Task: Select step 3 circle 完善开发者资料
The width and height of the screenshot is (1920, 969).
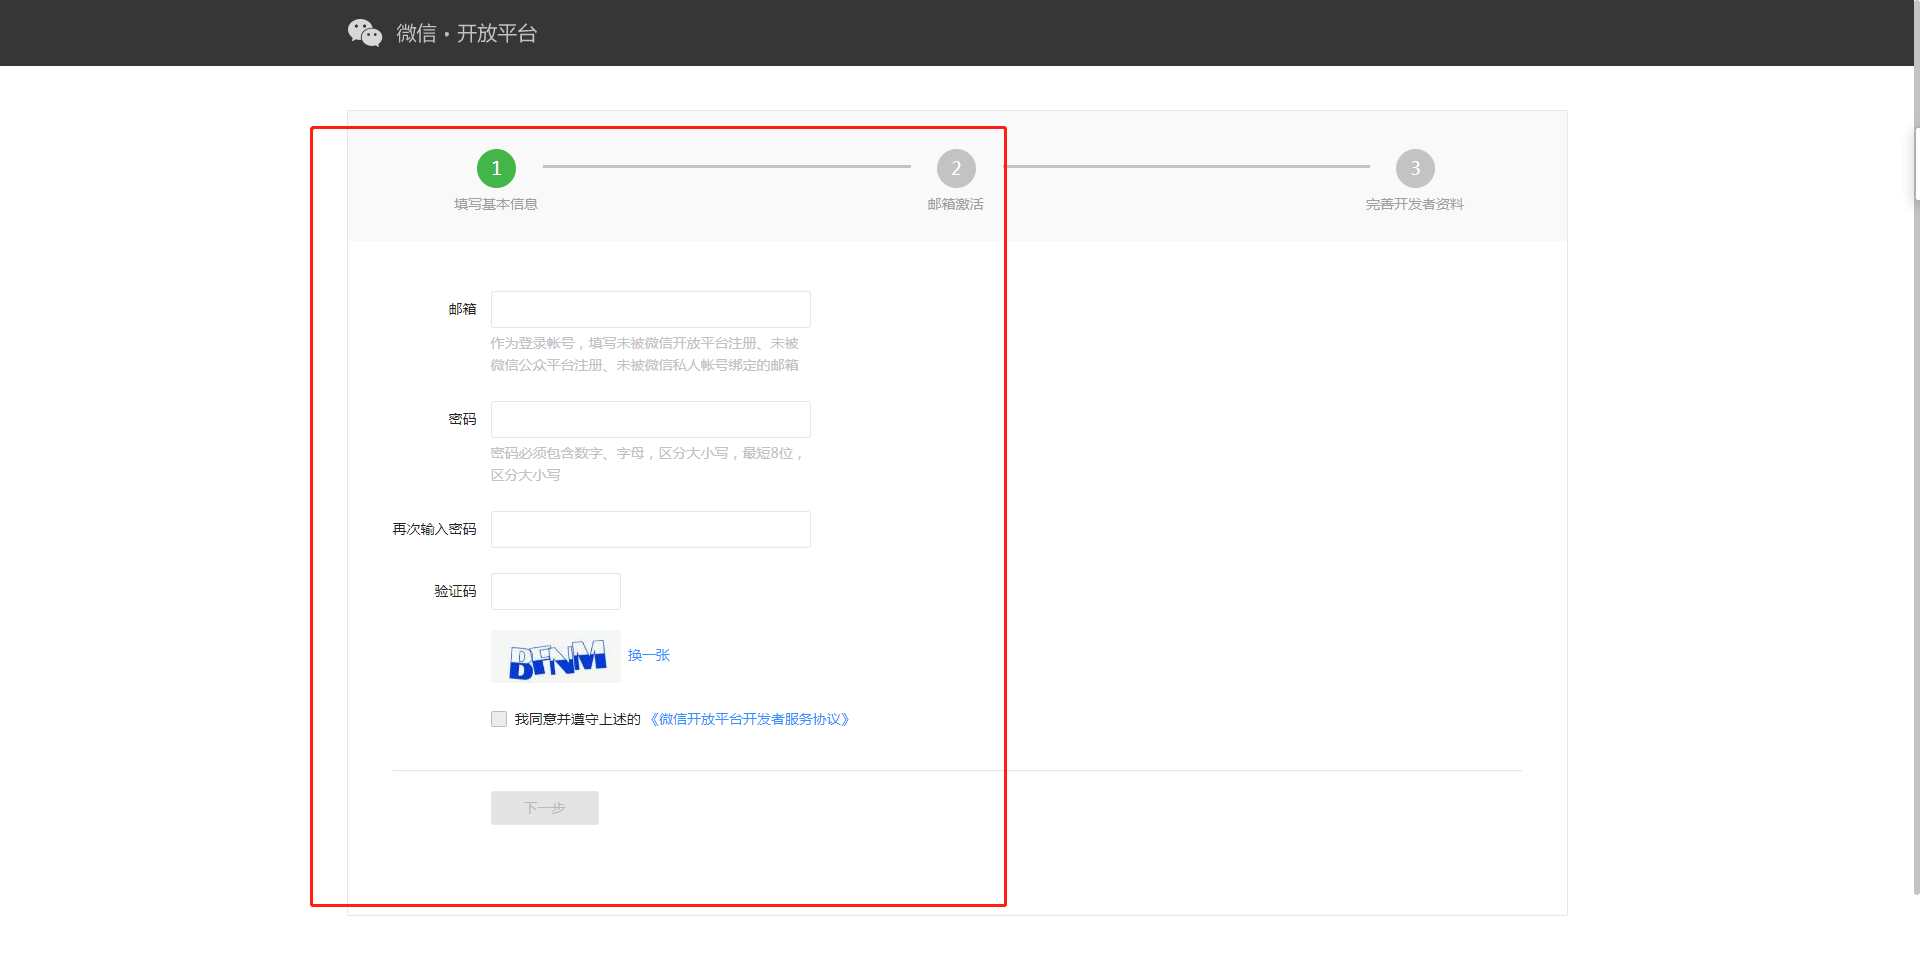Action: click(x=1415, y=168)
